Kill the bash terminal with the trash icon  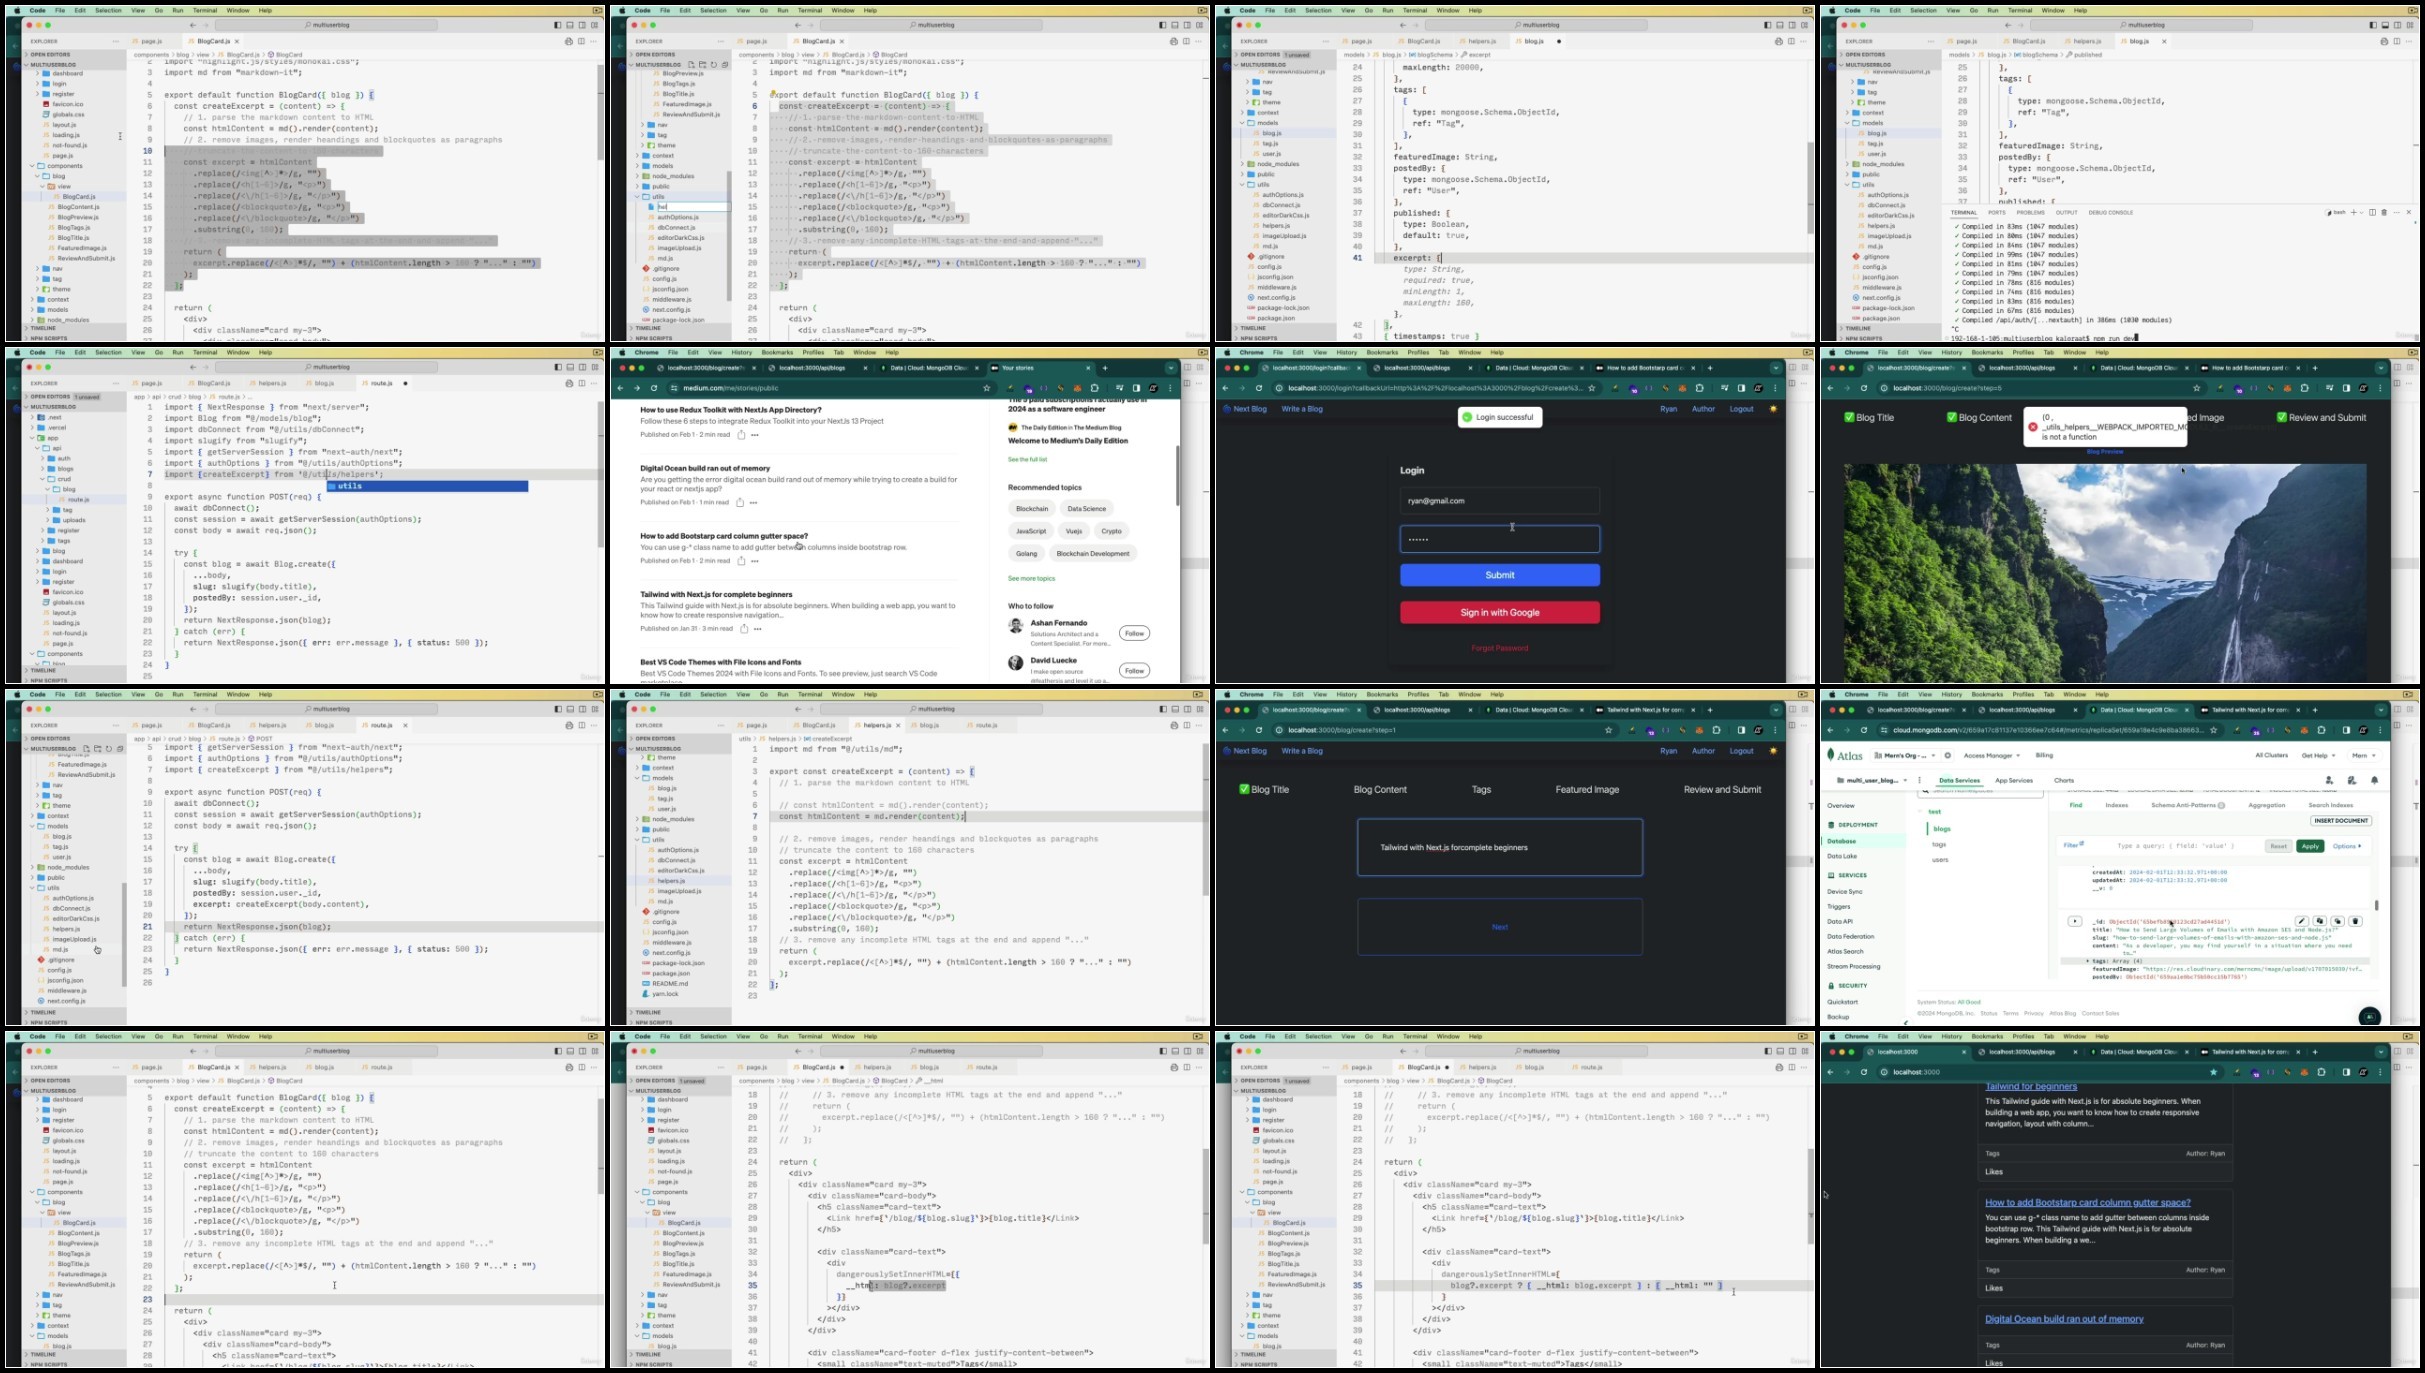2384,212
